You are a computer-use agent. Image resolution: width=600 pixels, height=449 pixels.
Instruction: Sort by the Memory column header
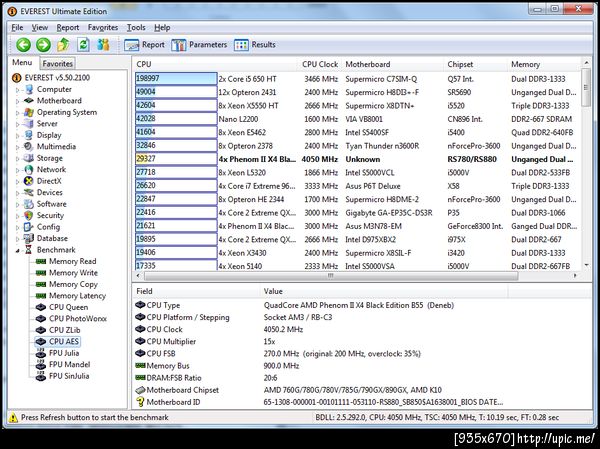pyautogui.click(x=544, y=64)
